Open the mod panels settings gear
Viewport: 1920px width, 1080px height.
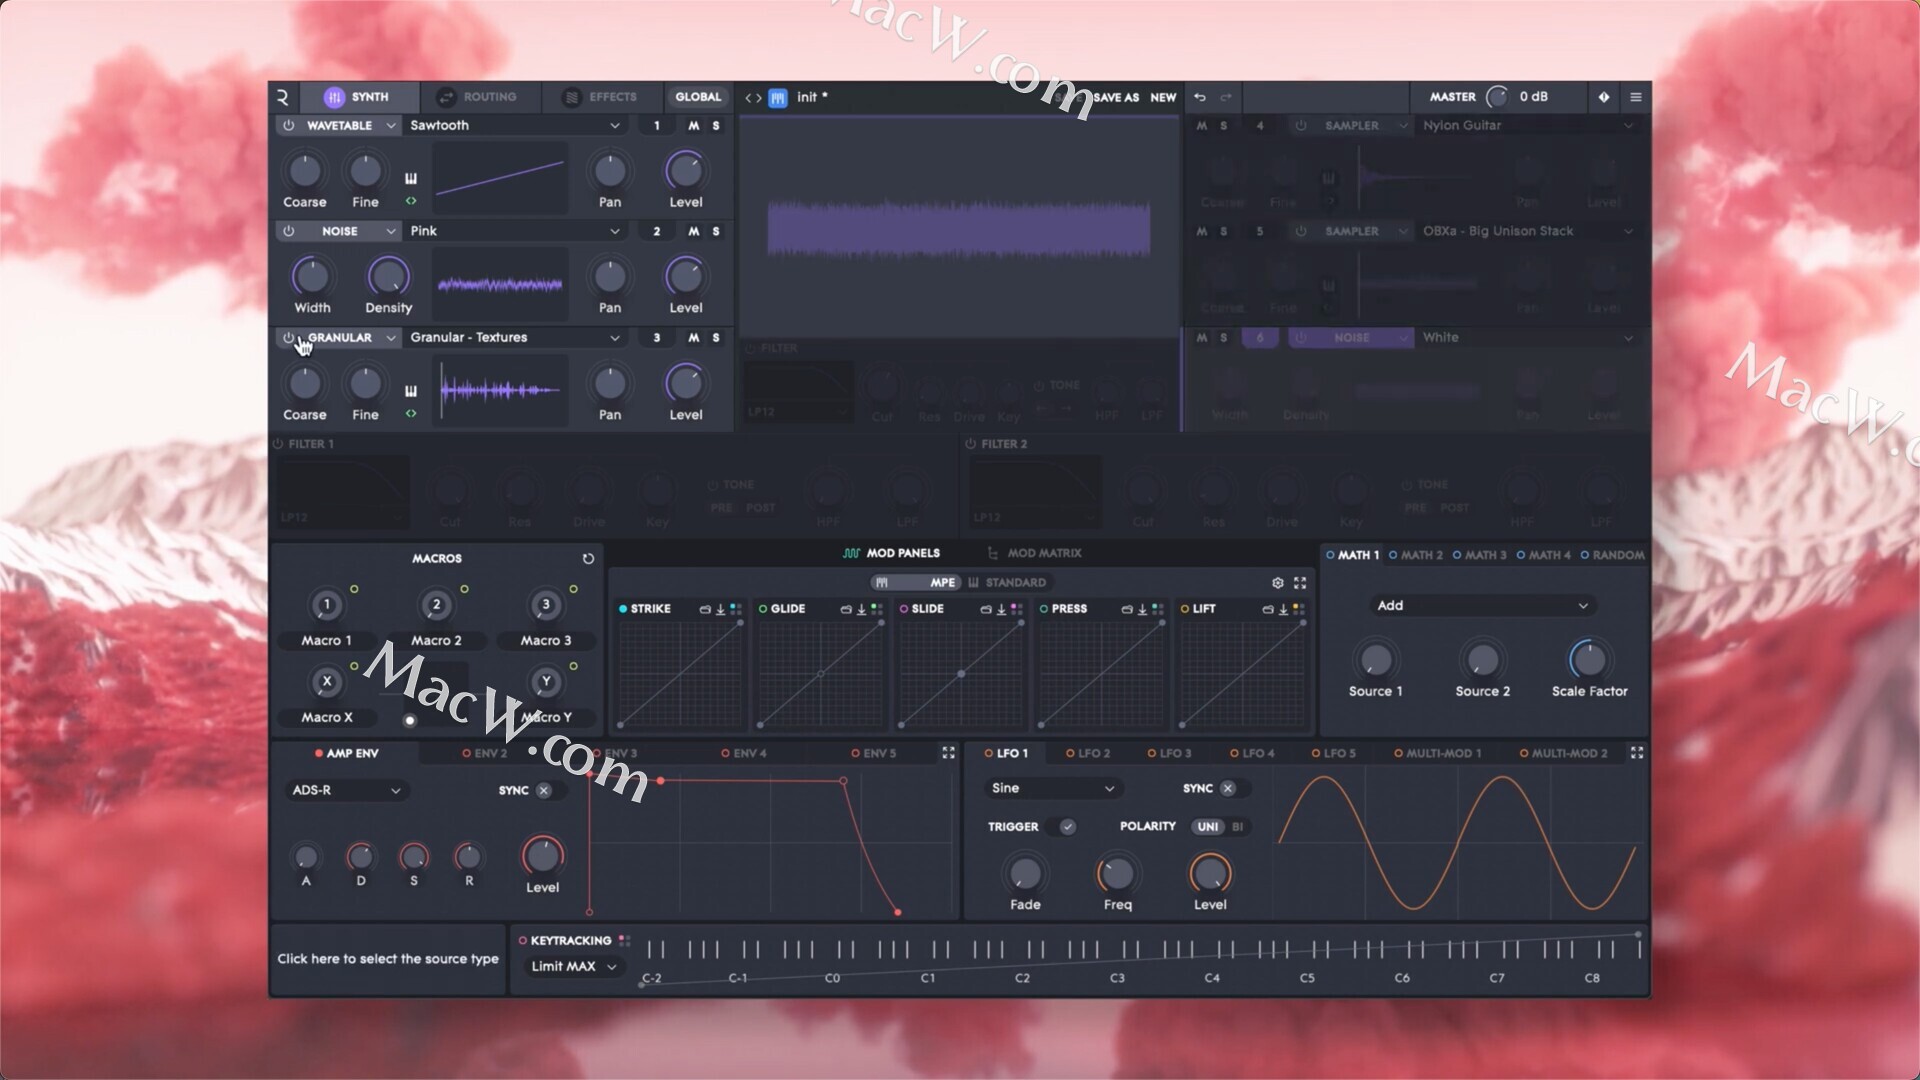[1277, 583]
